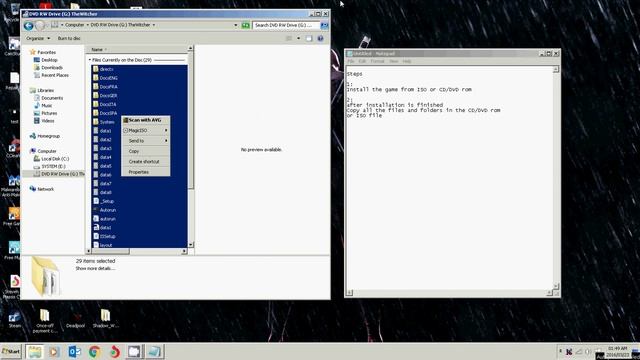The image size is (640, 360).
Task: Collapse the Files Currently on the Disc group
Action: click(x=90, y=60)
